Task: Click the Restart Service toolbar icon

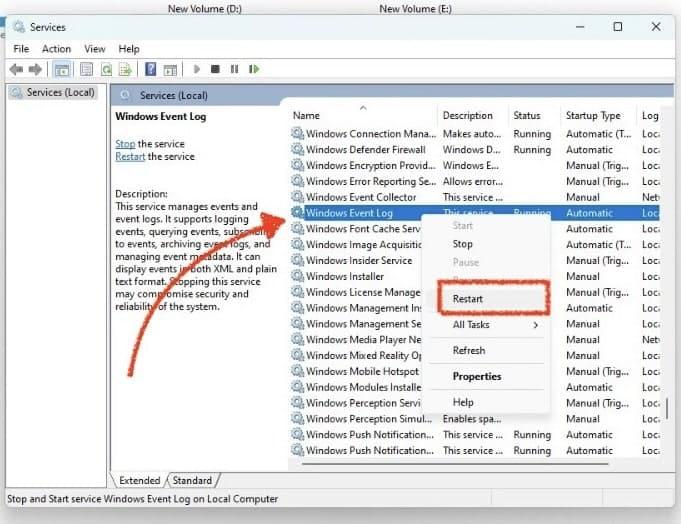Action: 254,69
